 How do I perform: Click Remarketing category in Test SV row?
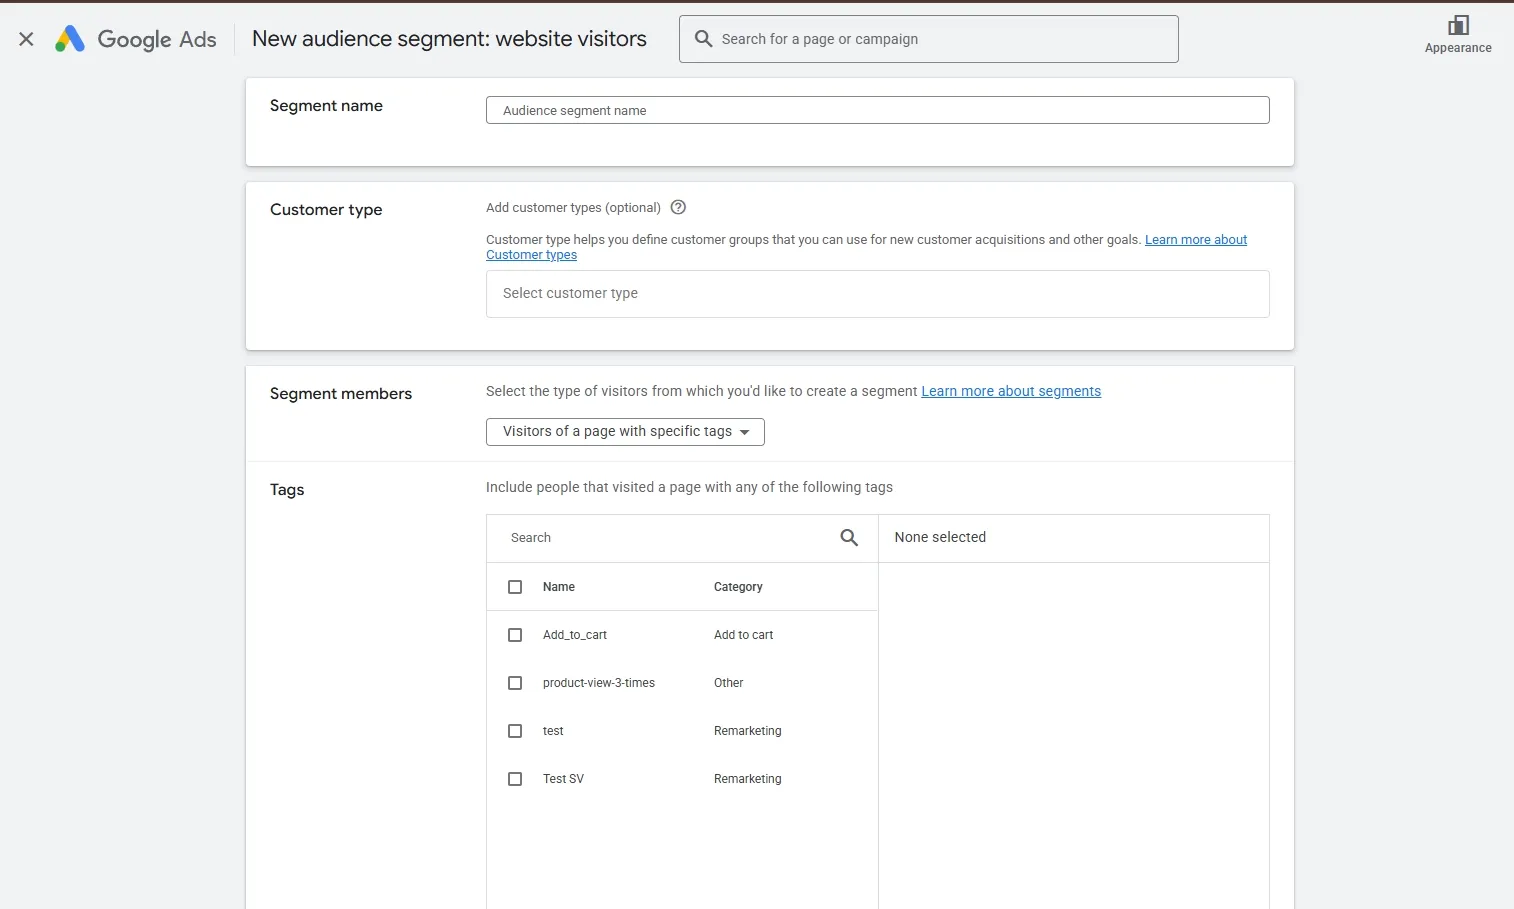(x=748, y=779)
